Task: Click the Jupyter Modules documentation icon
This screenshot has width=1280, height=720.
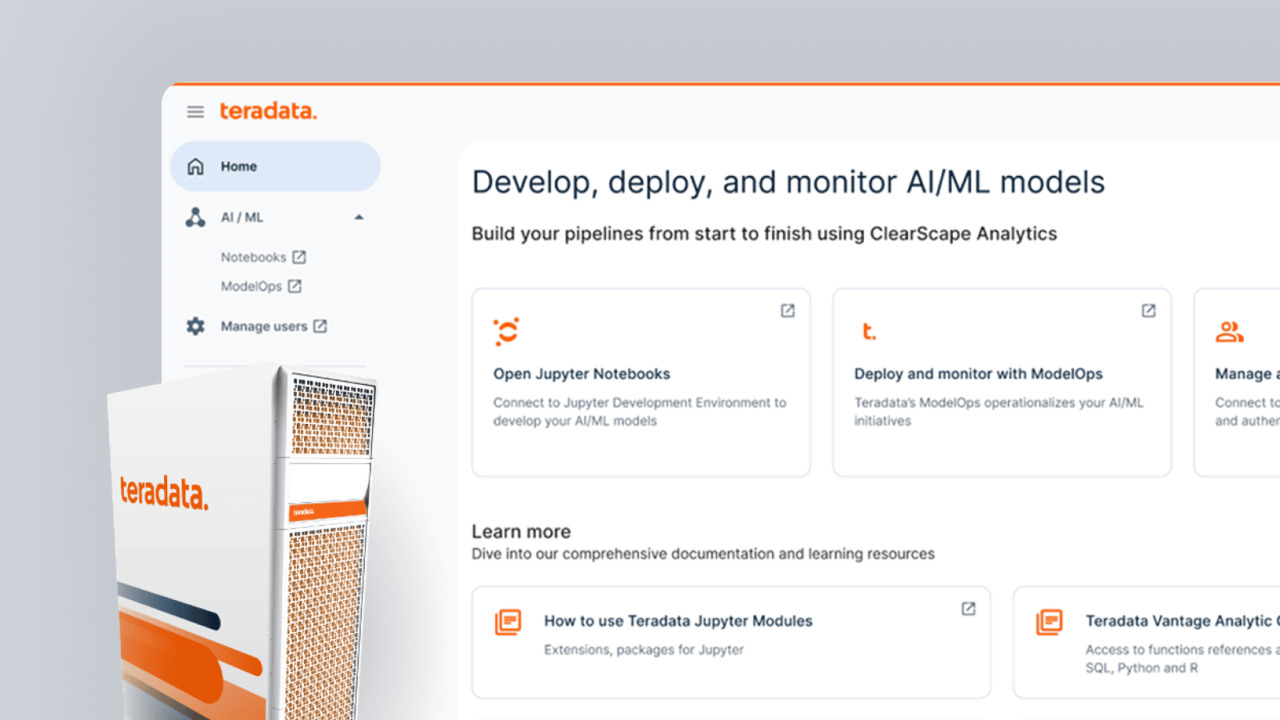Action: coord(508,622)
